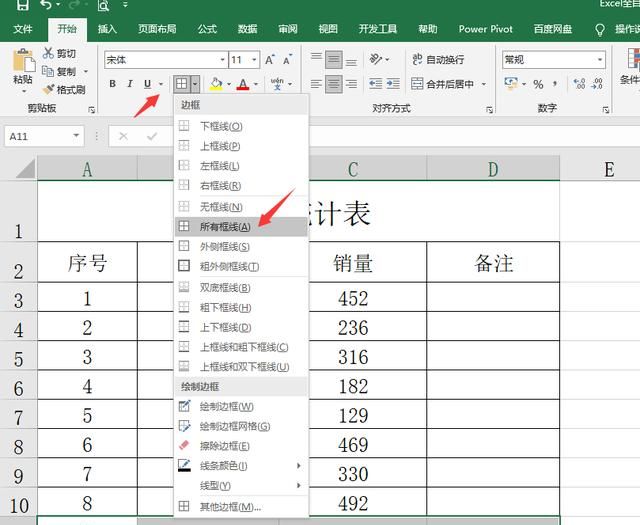Click the middle align icon
Screen dimensions: 640x525
(334, 60)
